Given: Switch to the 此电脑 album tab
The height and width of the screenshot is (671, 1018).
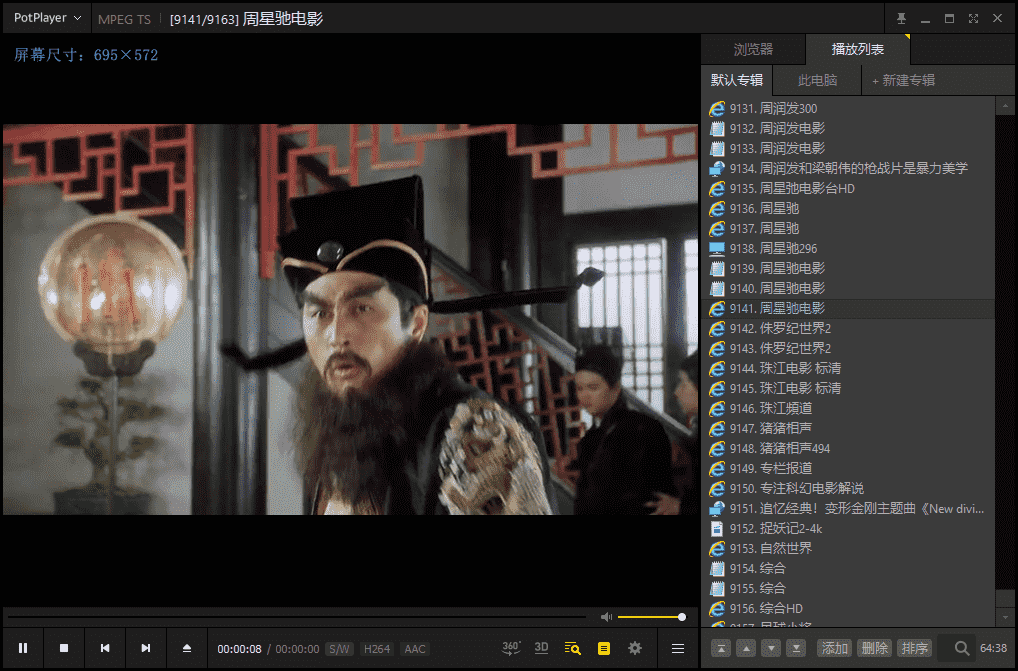Looking at the screenshot, I should pos(817,80).
